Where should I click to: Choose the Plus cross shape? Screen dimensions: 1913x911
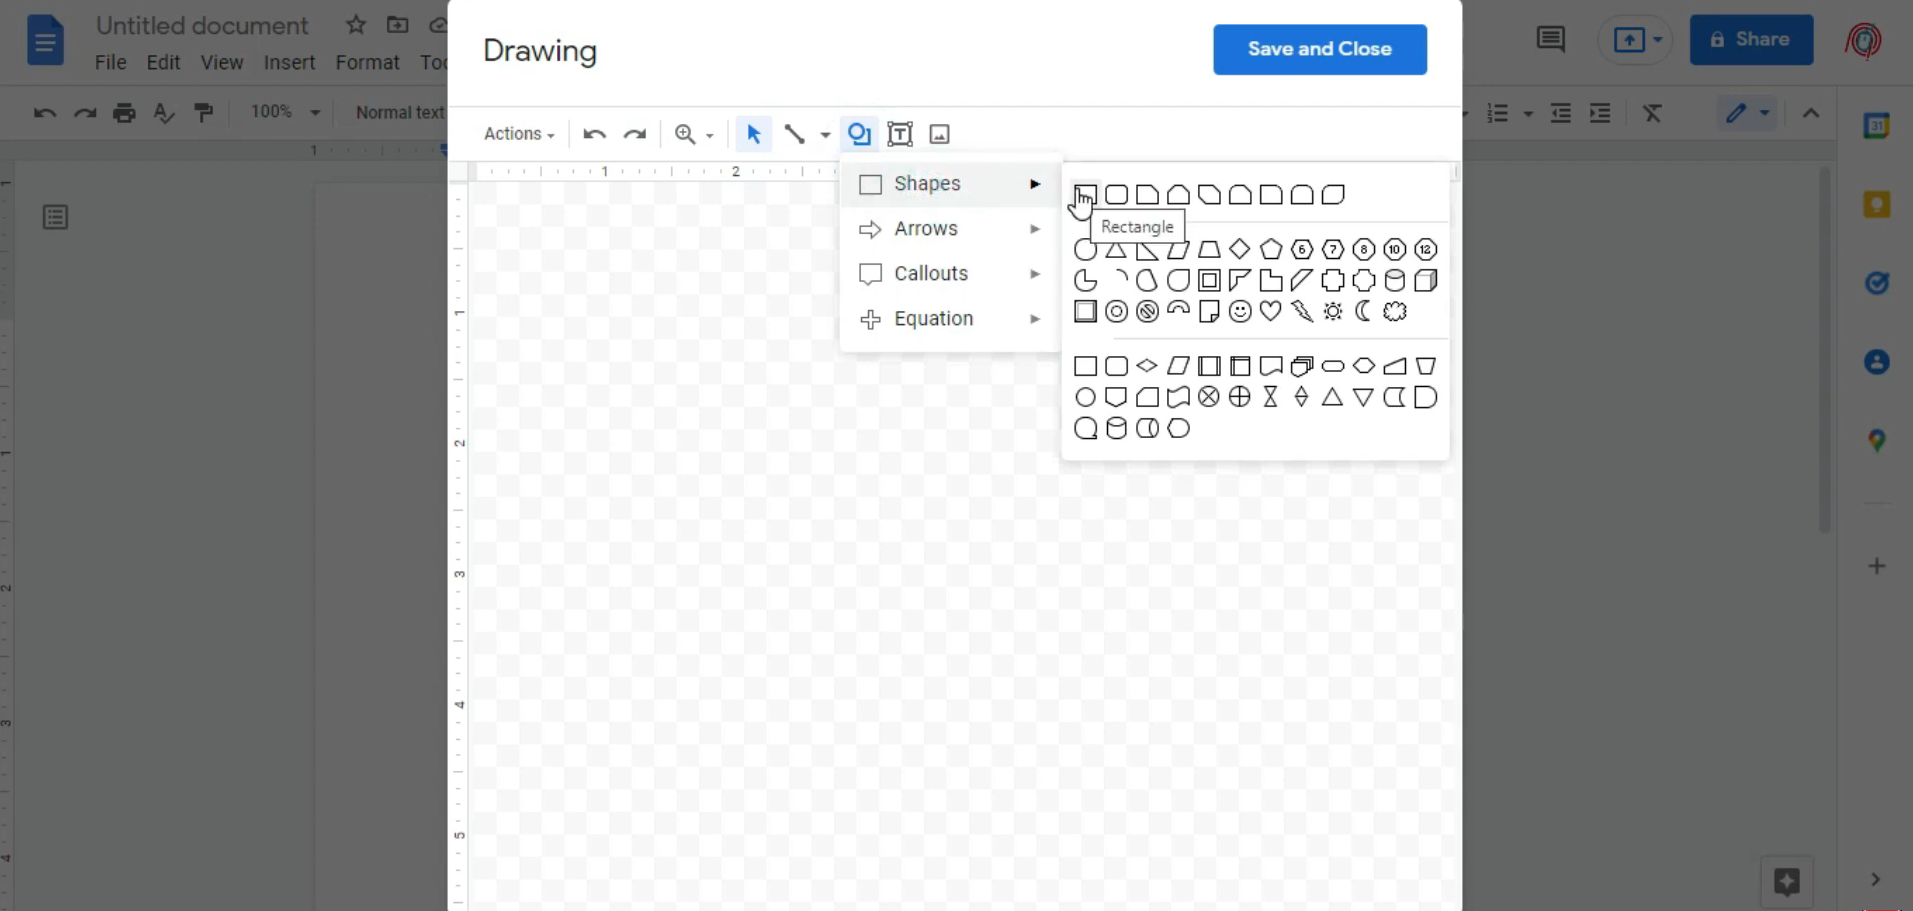tap(1333, 280)
